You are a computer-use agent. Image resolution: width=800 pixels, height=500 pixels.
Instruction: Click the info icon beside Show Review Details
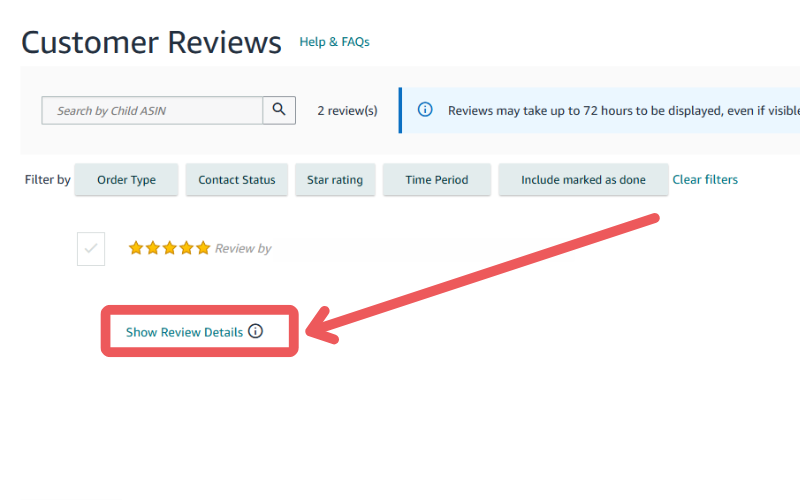click(x=256, y=331)
